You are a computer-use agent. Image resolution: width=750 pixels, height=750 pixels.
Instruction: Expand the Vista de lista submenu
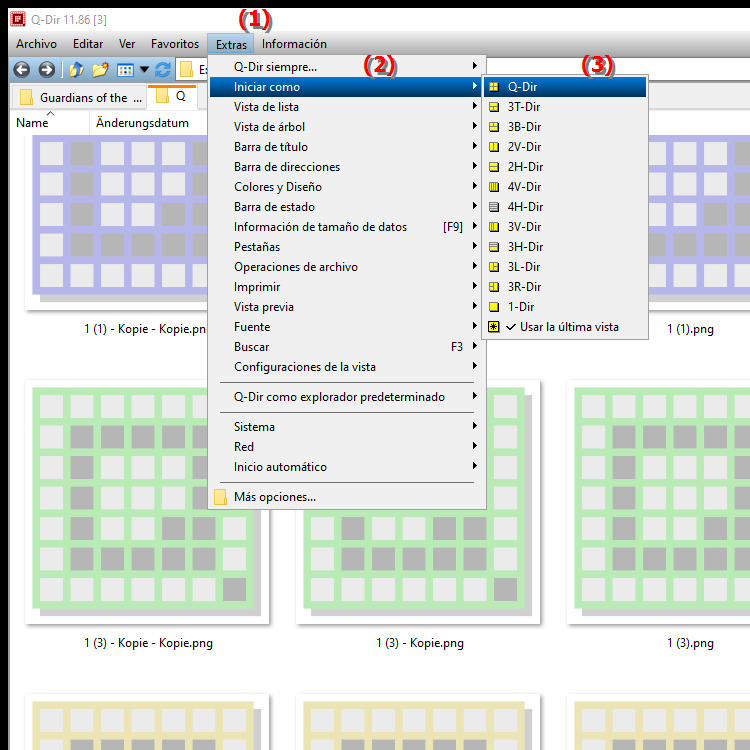474,106
